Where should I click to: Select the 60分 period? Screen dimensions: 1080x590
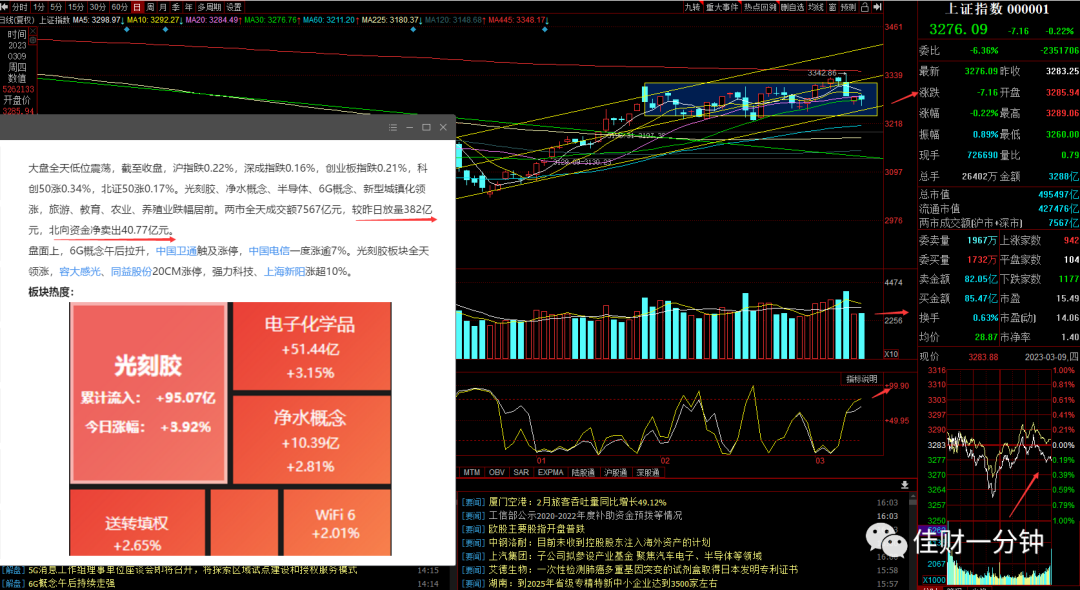(120, 7)
